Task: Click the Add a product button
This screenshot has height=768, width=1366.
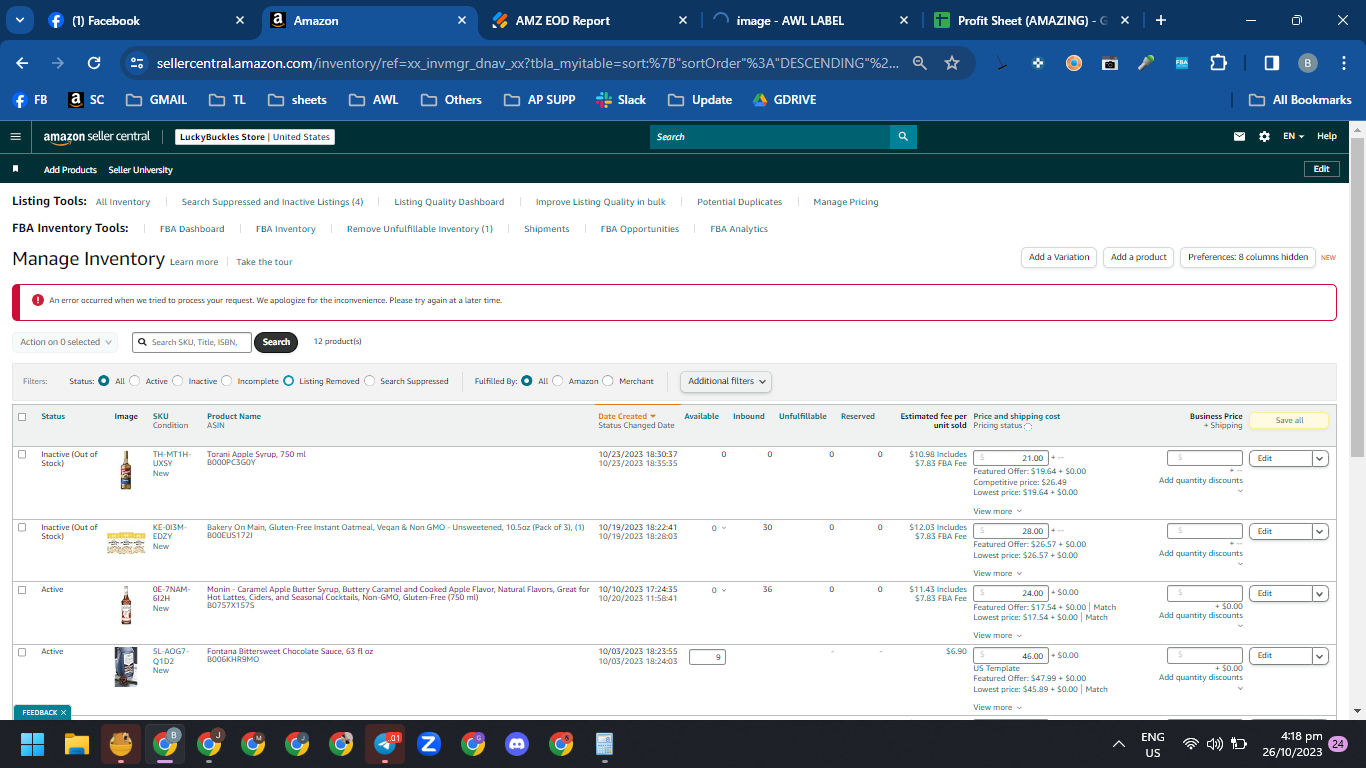Action: [1139, 257]
